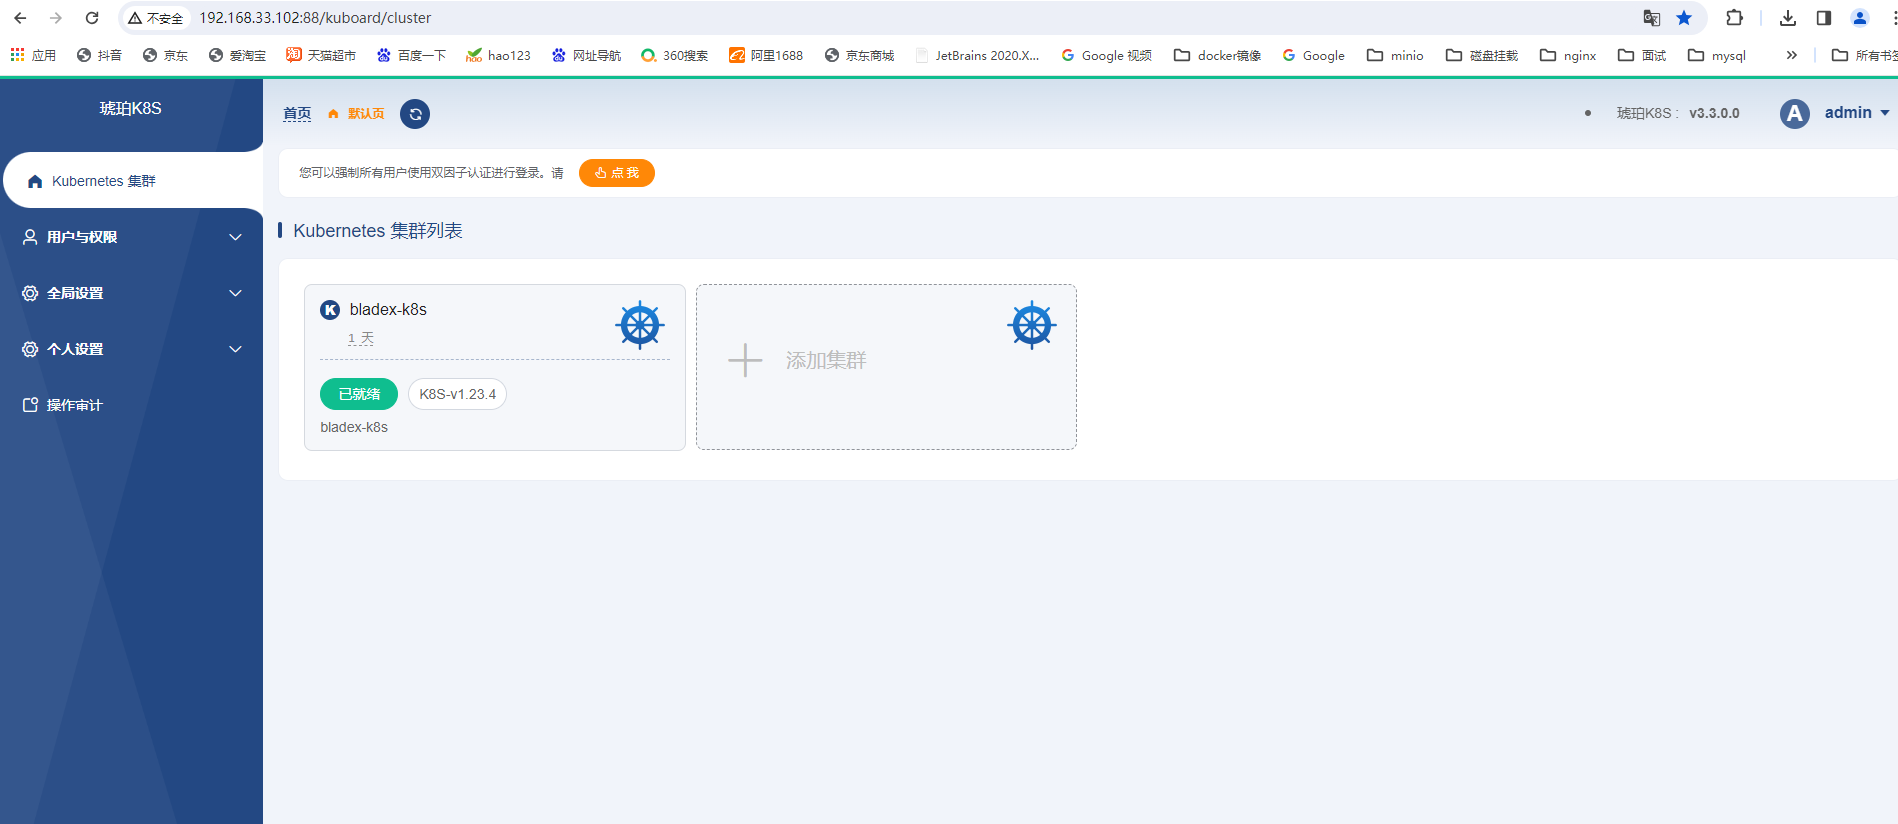Expand the 用户与权限 menu chevron
Viewport: 1898px width, 824px height.
pos(236,237)
